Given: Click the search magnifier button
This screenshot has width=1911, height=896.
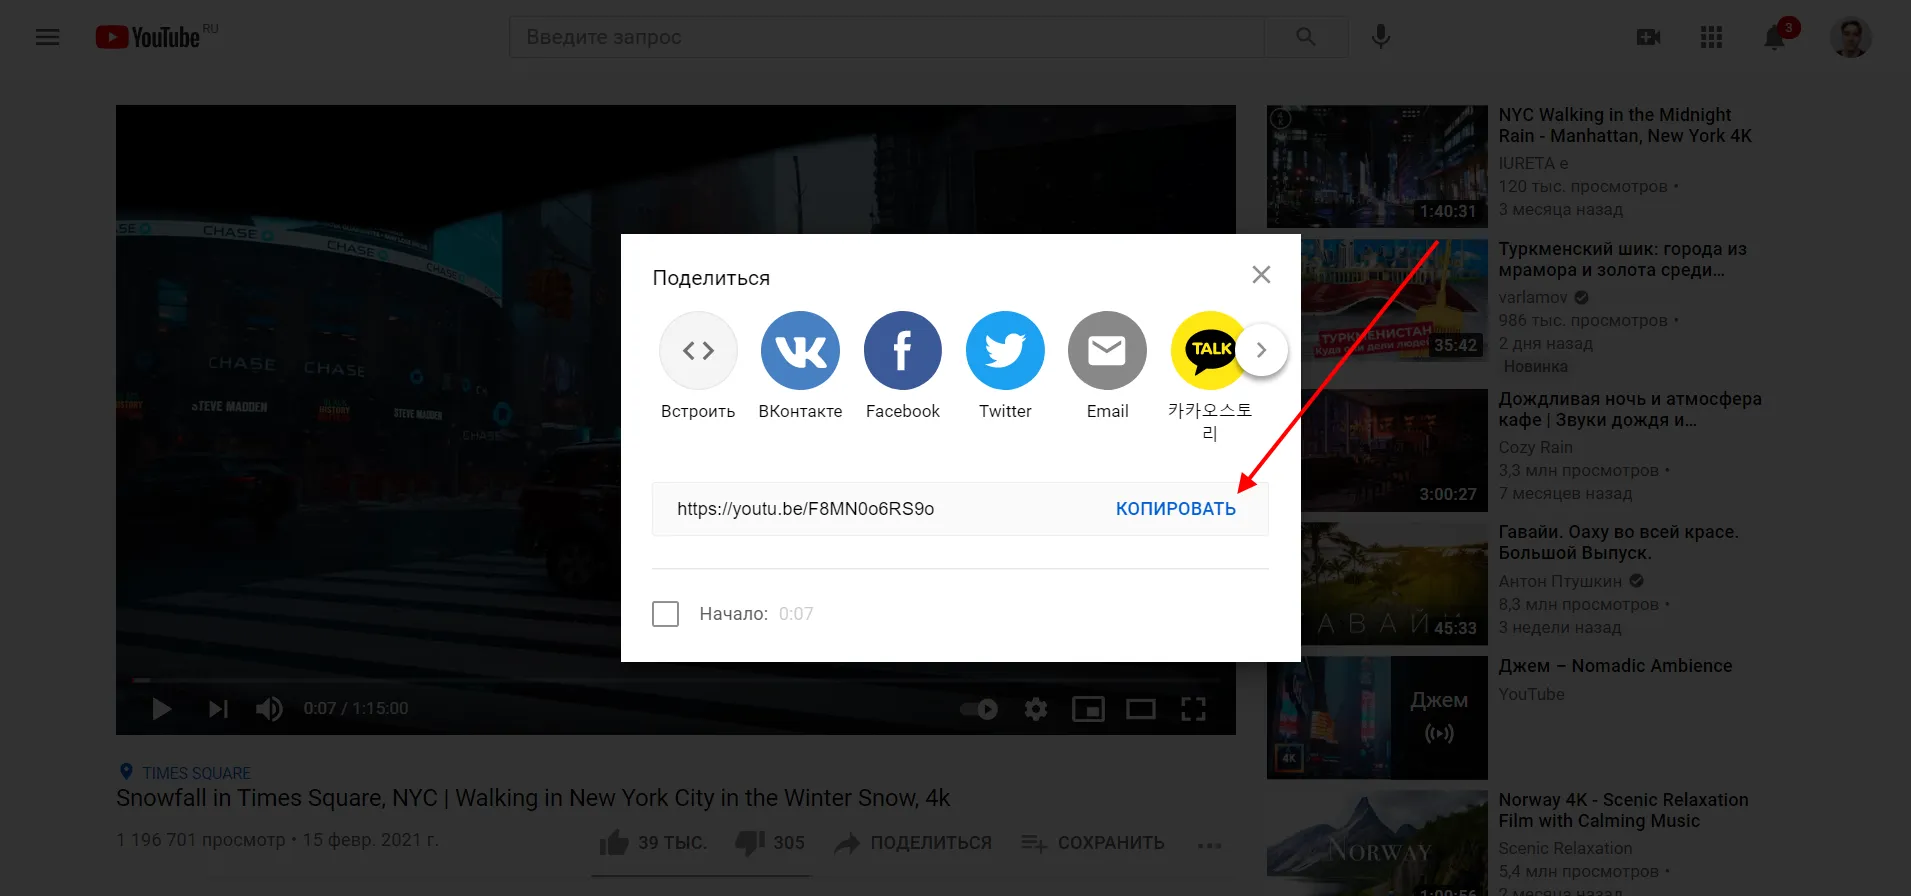Looking at the screenshot, I should point(1306,37).
